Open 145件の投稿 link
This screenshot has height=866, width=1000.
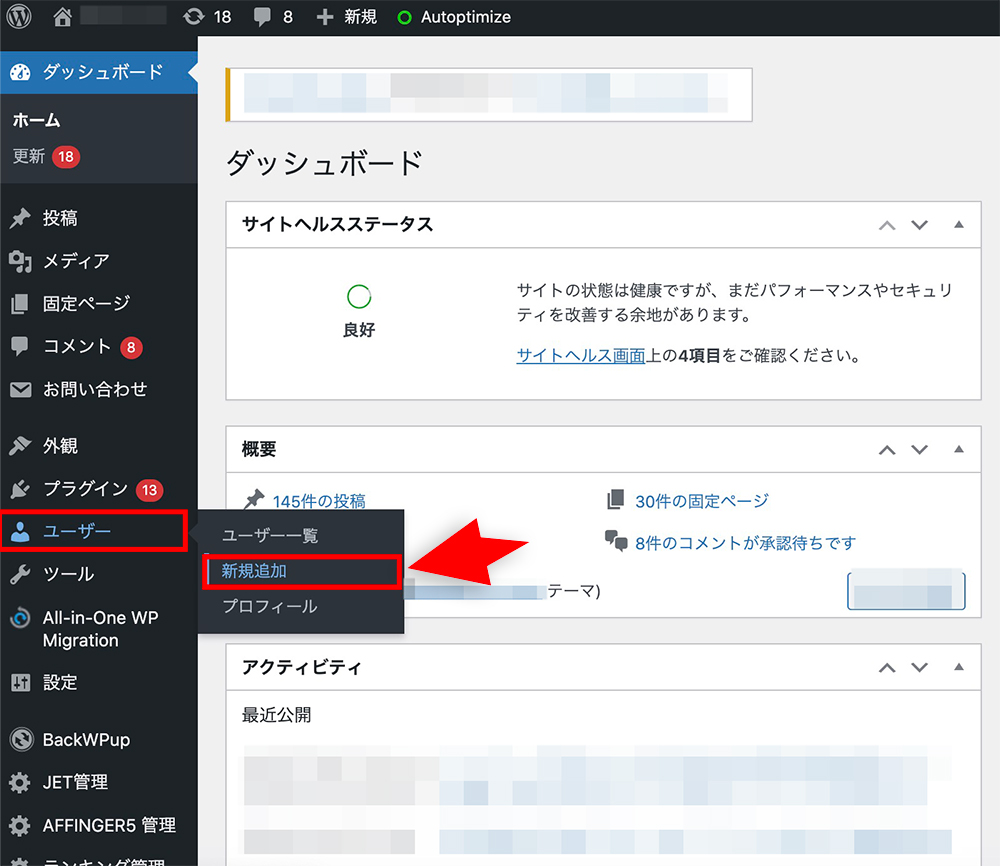[319, 501]
